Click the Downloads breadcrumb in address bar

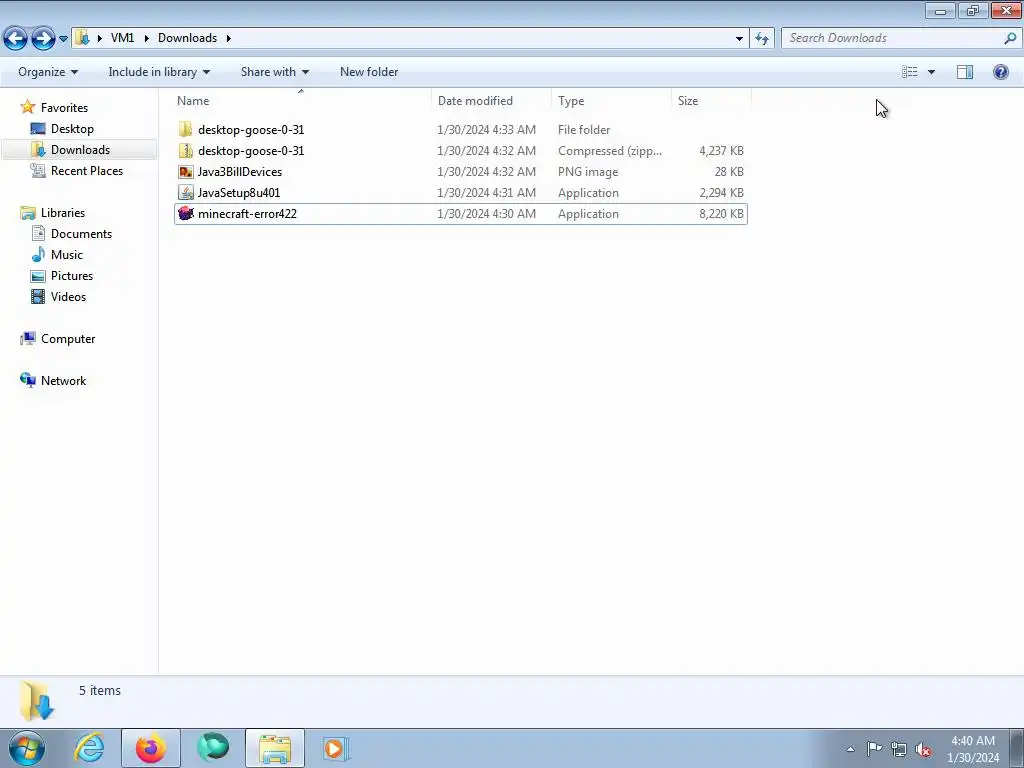pos(187,38)
